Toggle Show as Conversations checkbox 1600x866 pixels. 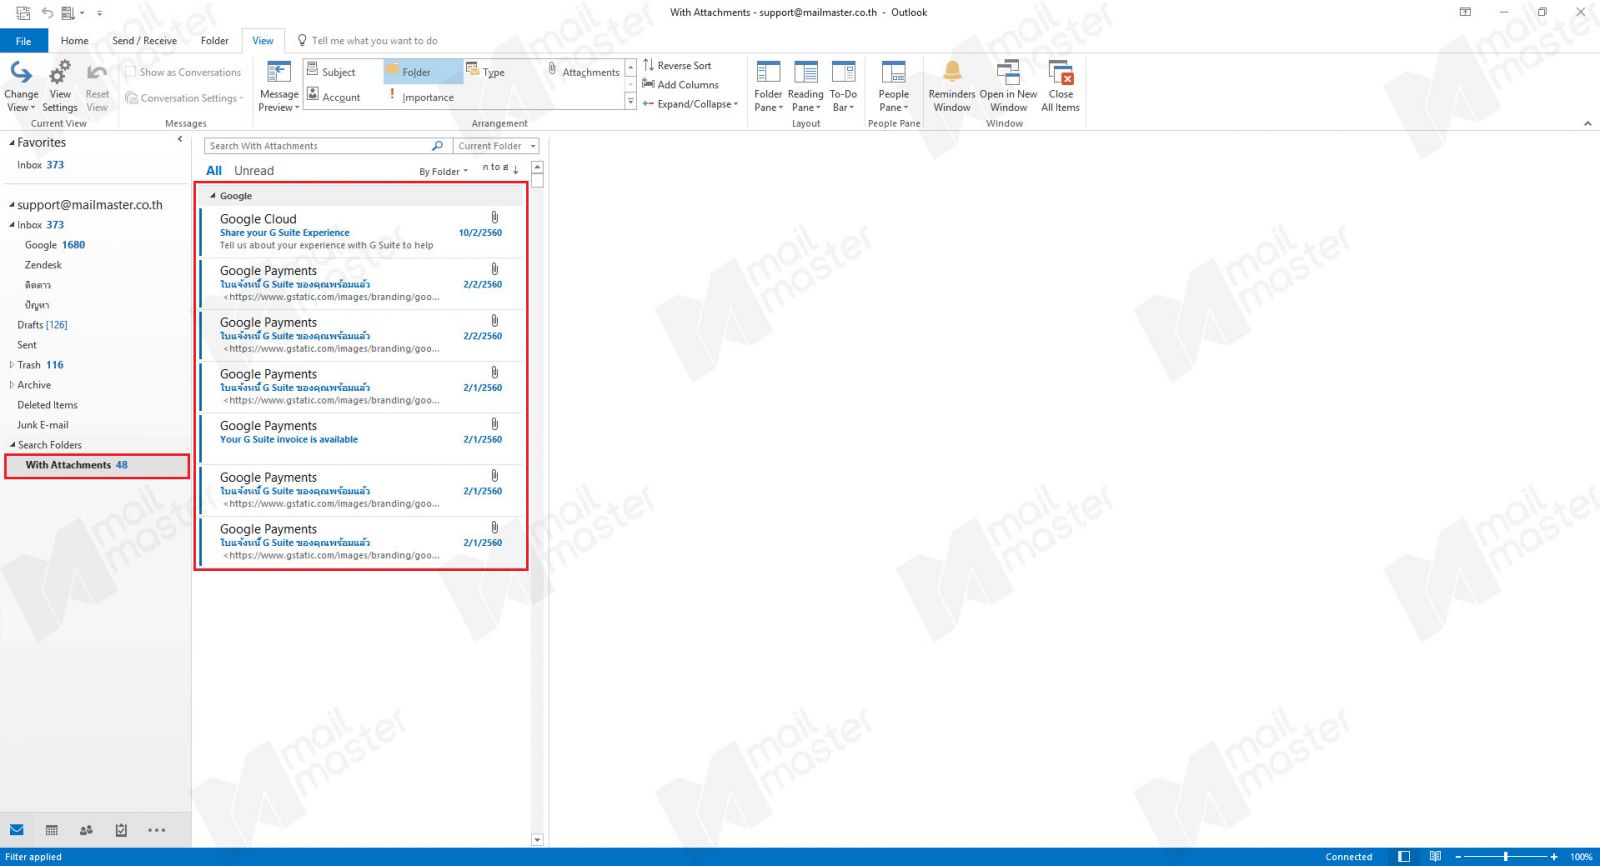tap(130, 72)
